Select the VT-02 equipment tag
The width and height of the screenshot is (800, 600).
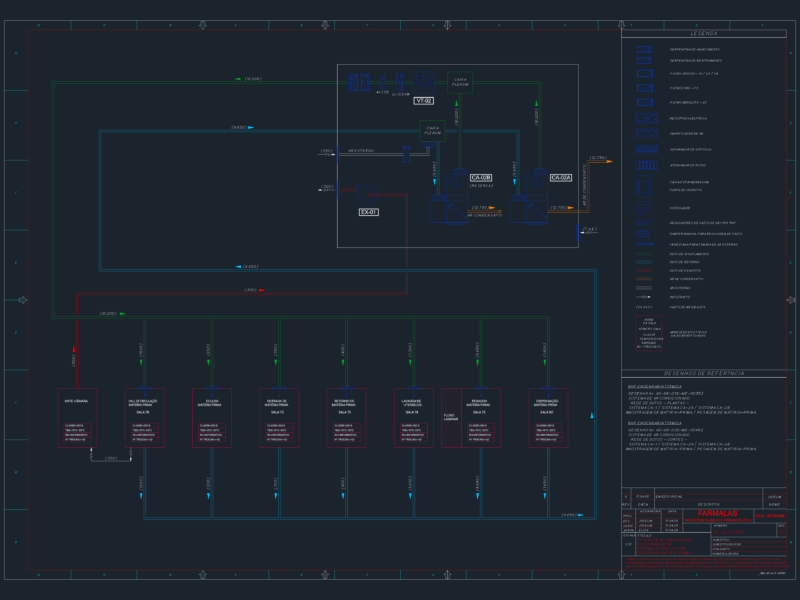coord(423,101)
